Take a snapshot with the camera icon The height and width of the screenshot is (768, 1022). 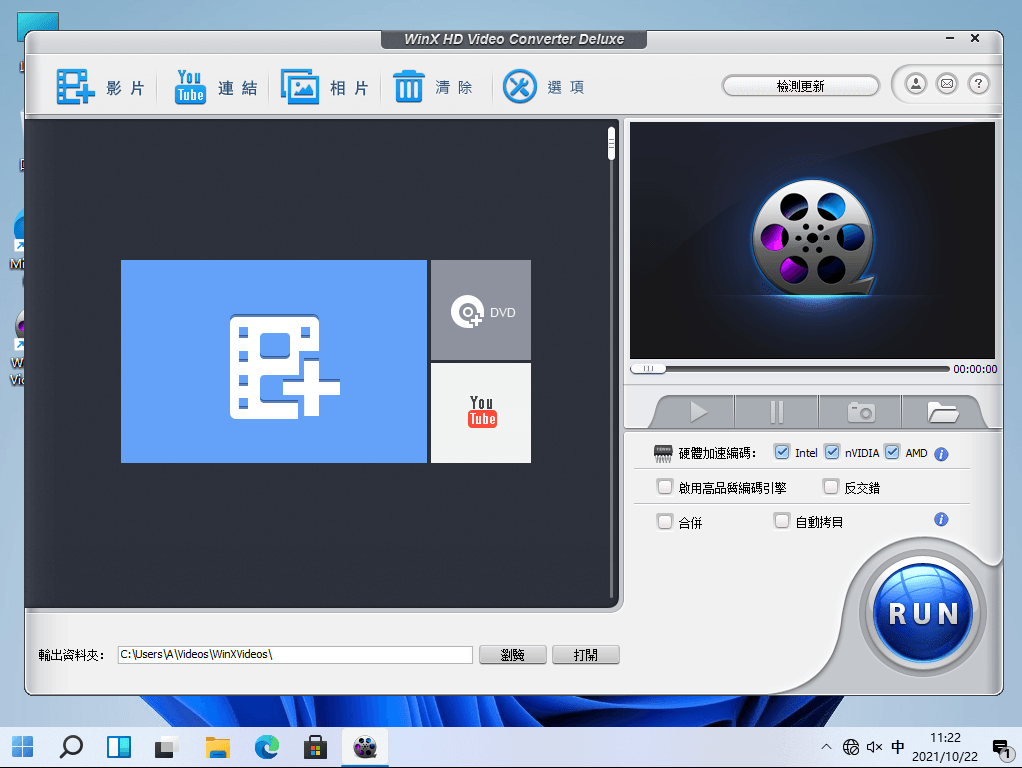coord(860,412)
